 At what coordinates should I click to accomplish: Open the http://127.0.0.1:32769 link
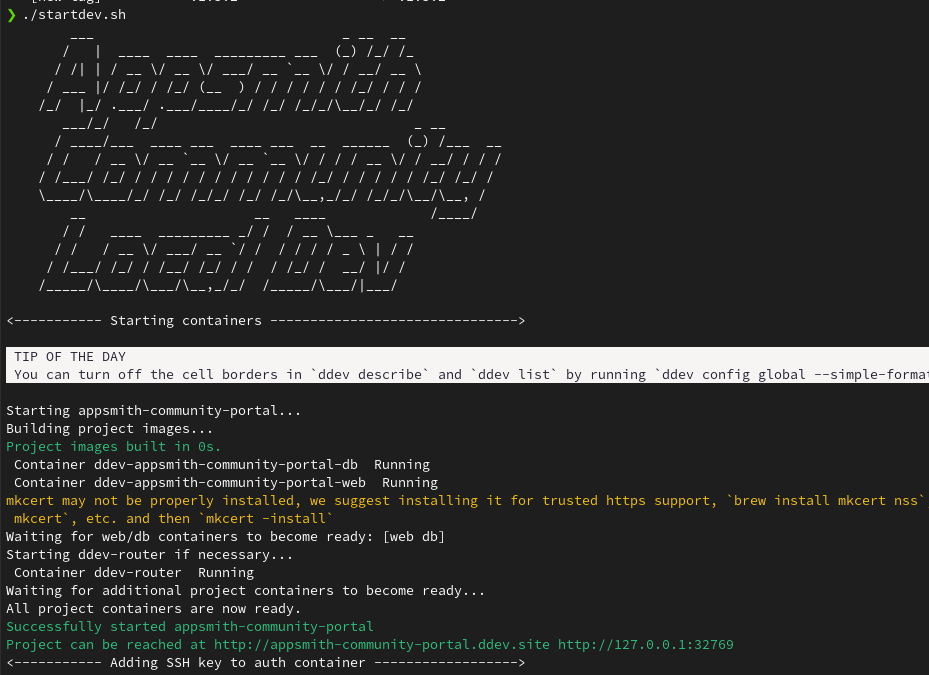tap(645, 644)
